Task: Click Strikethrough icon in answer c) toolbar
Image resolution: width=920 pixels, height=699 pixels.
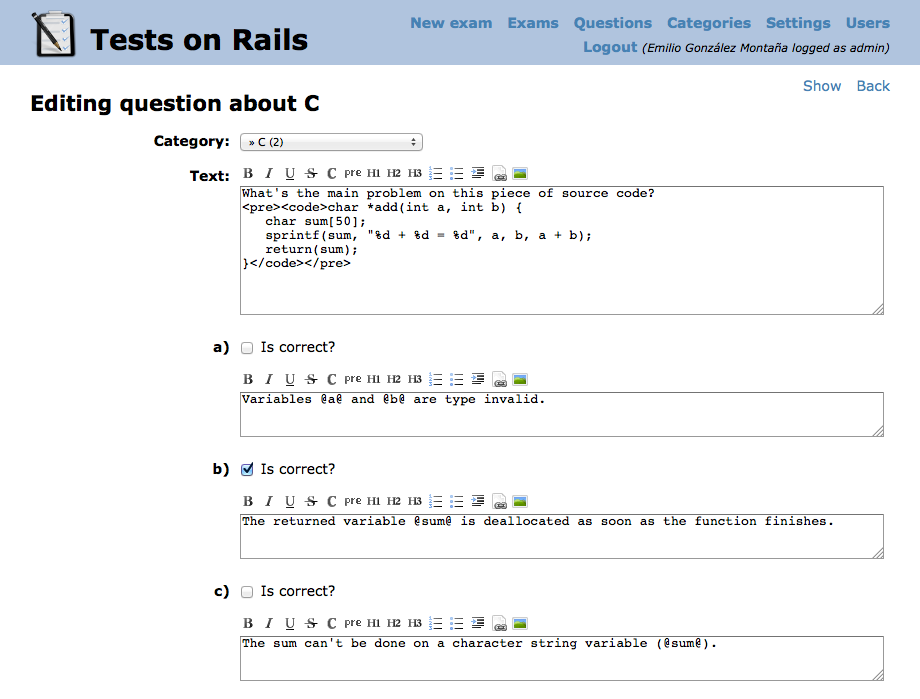Action: pos(311,623)
